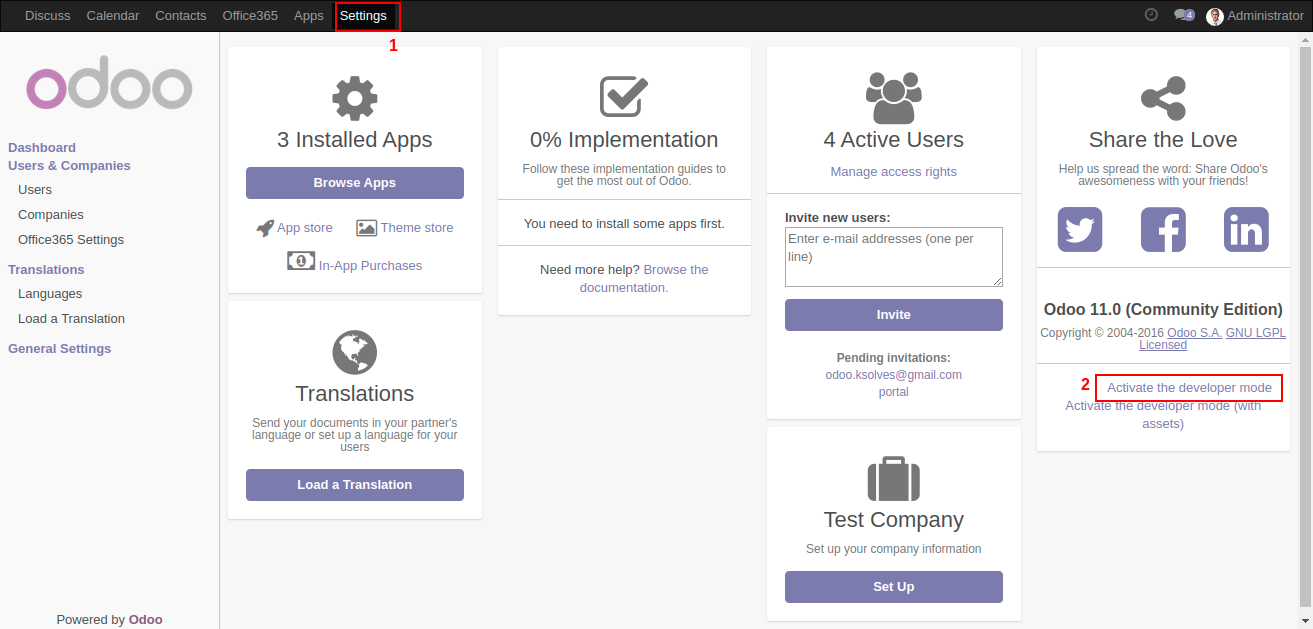Click the briefcase icon above Test Company
Image resolution: width=1313 pixels, height=629 pixels.
[x=893, y=478]
